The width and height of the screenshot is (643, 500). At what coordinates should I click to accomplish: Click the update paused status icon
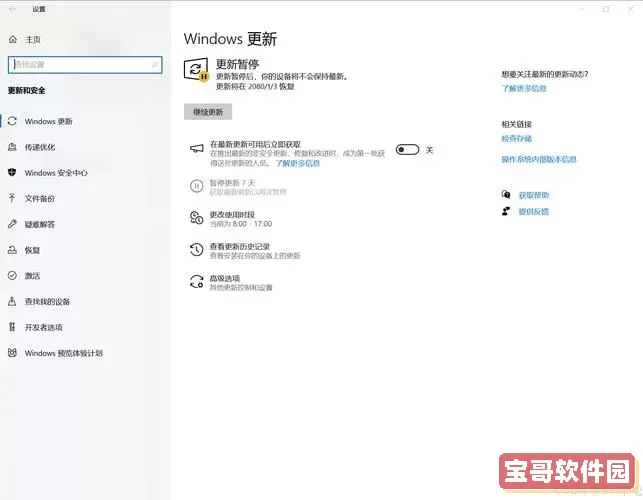(196, 70)
